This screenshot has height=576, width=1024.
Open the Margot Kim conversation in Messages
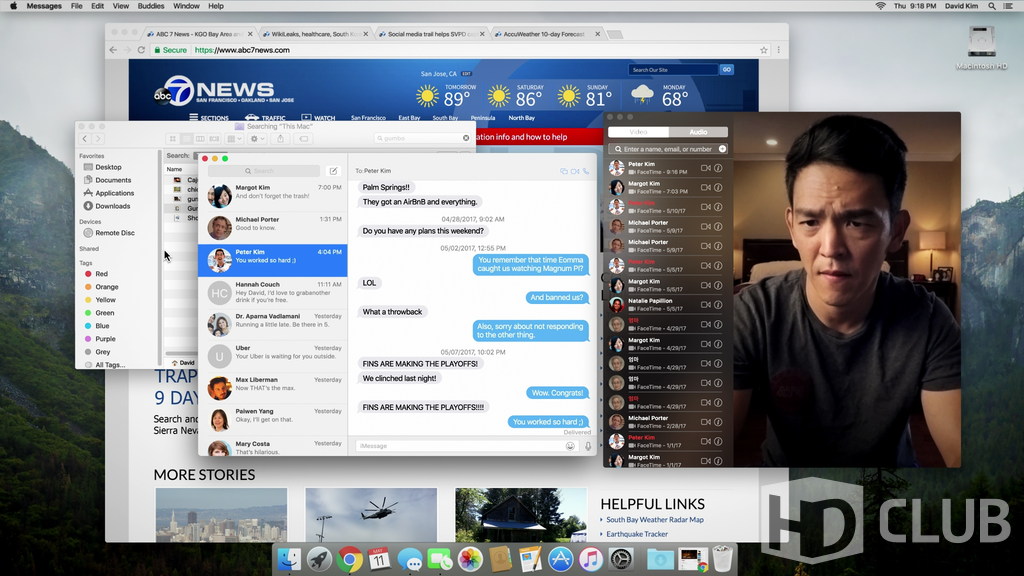point(273,196)
